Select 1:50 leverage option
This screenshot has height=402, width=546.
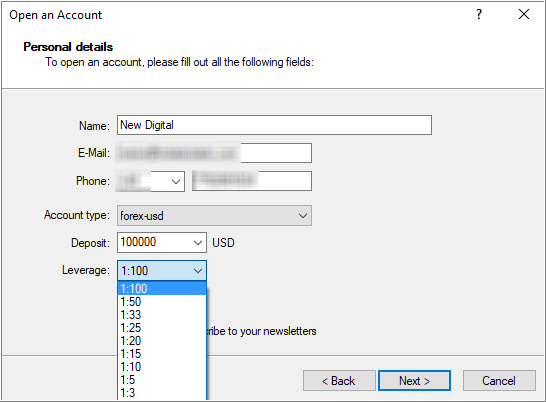pyautogui.click(x=162, y=302)
